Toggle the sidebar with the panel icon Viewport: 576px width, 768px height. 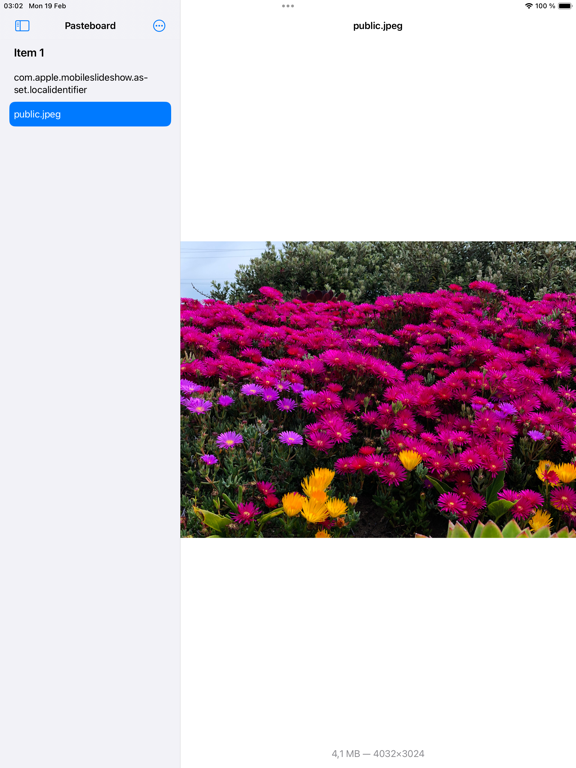[x=22, y=25]
